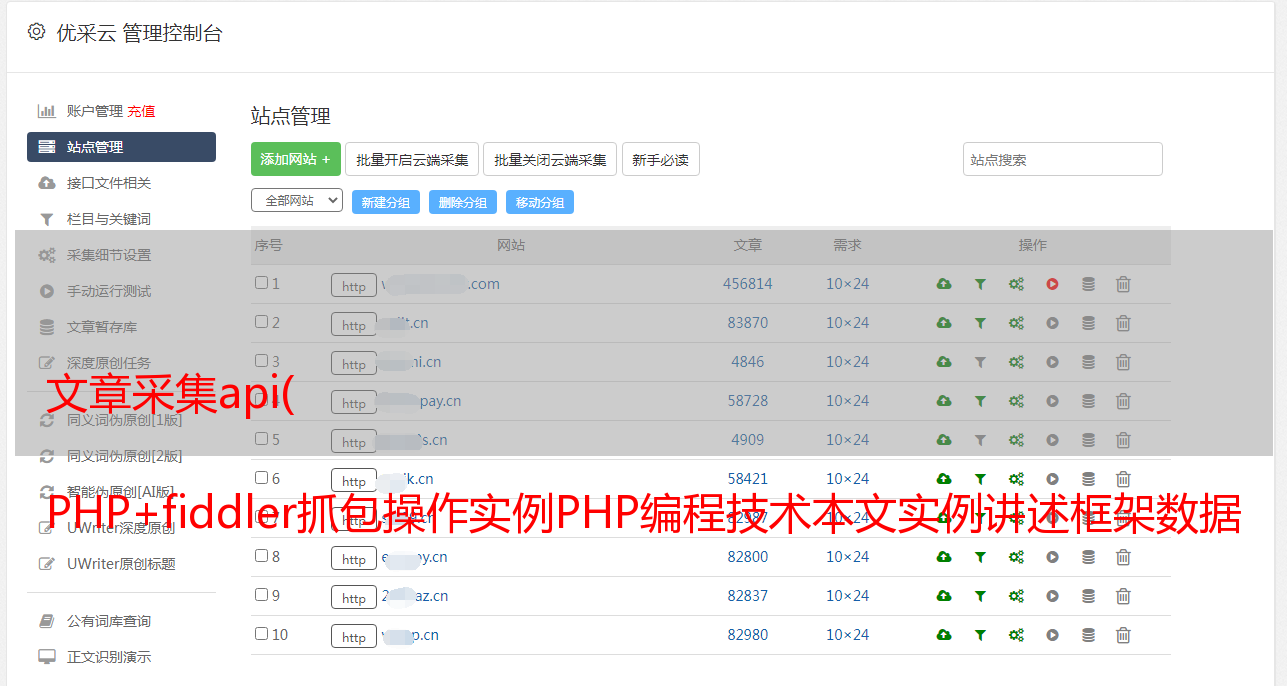Click 批量开启云端采集 button
This screenshot has height=686, width=1287.
pyautogui.click(x=412, y=159)
